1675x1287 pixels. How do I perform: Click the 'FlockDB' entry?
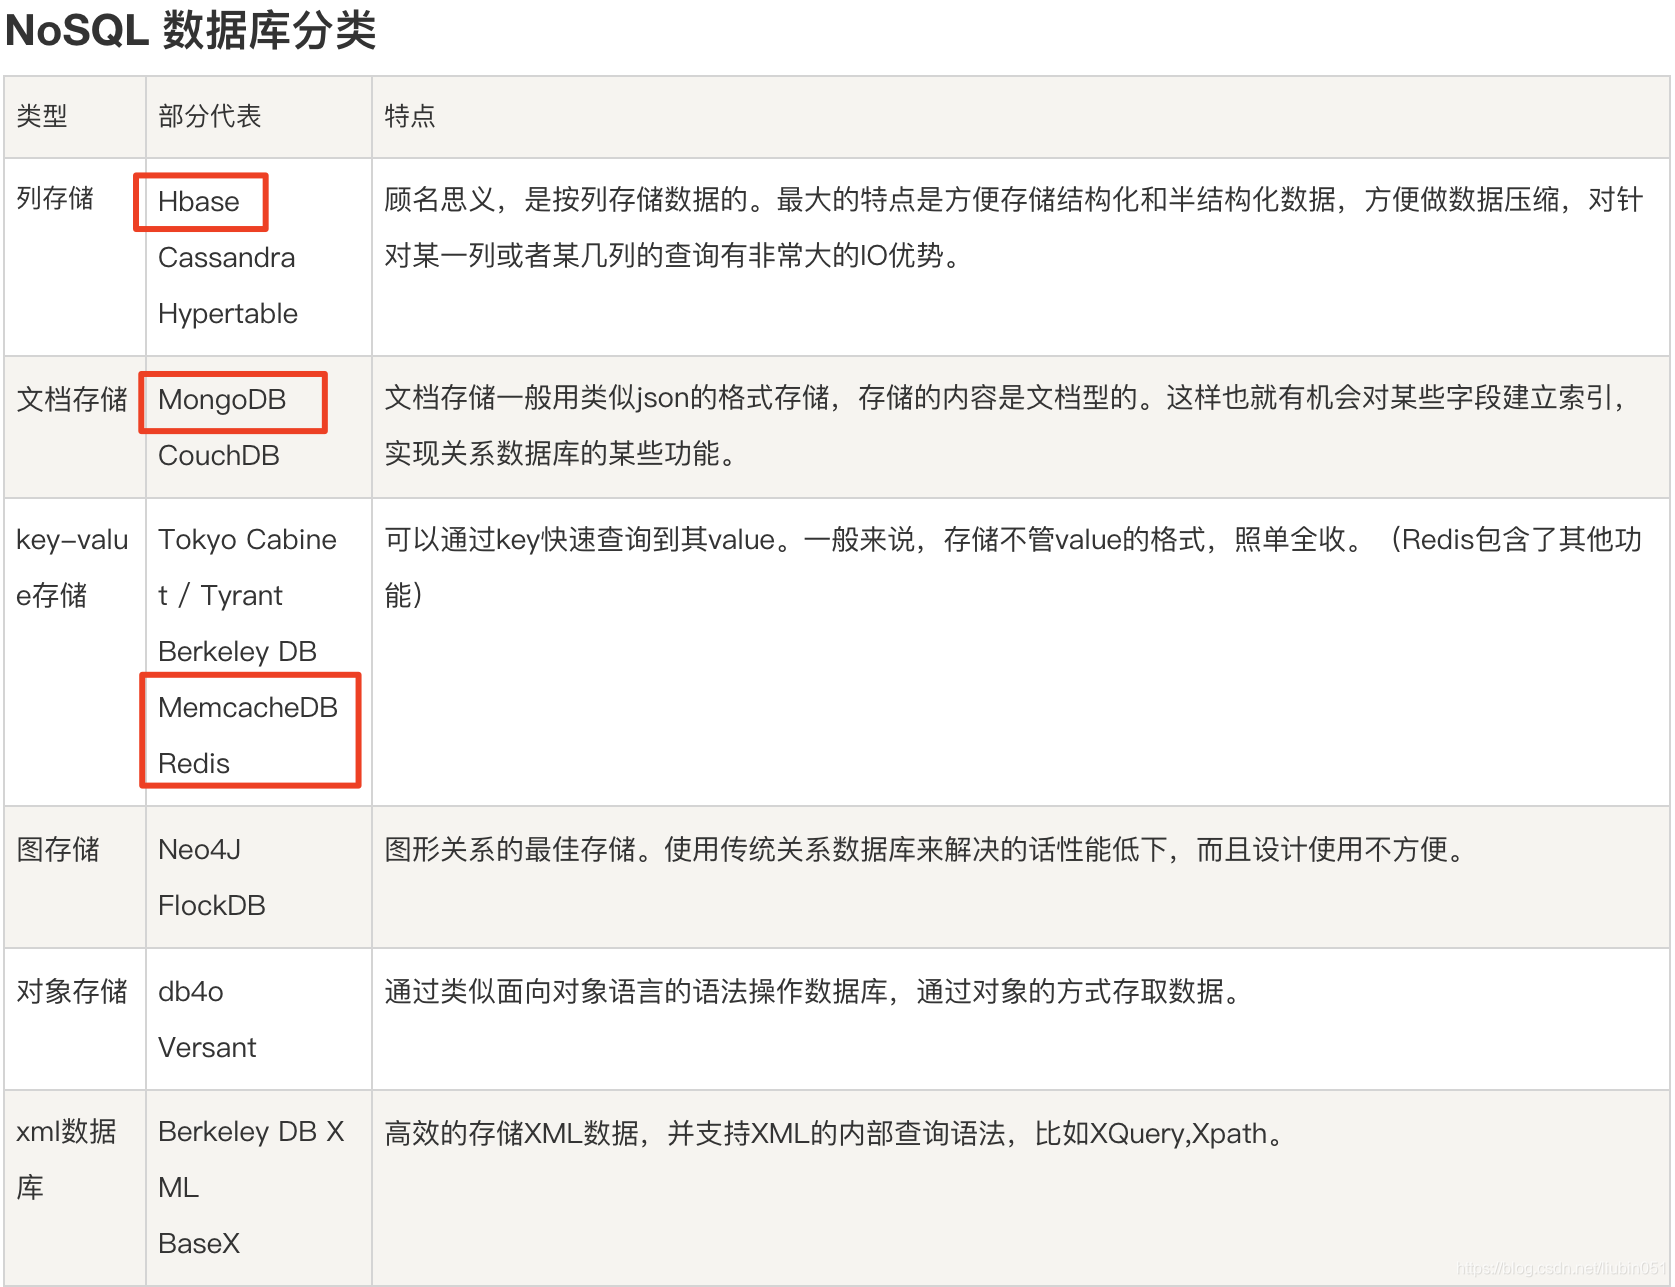212,905
